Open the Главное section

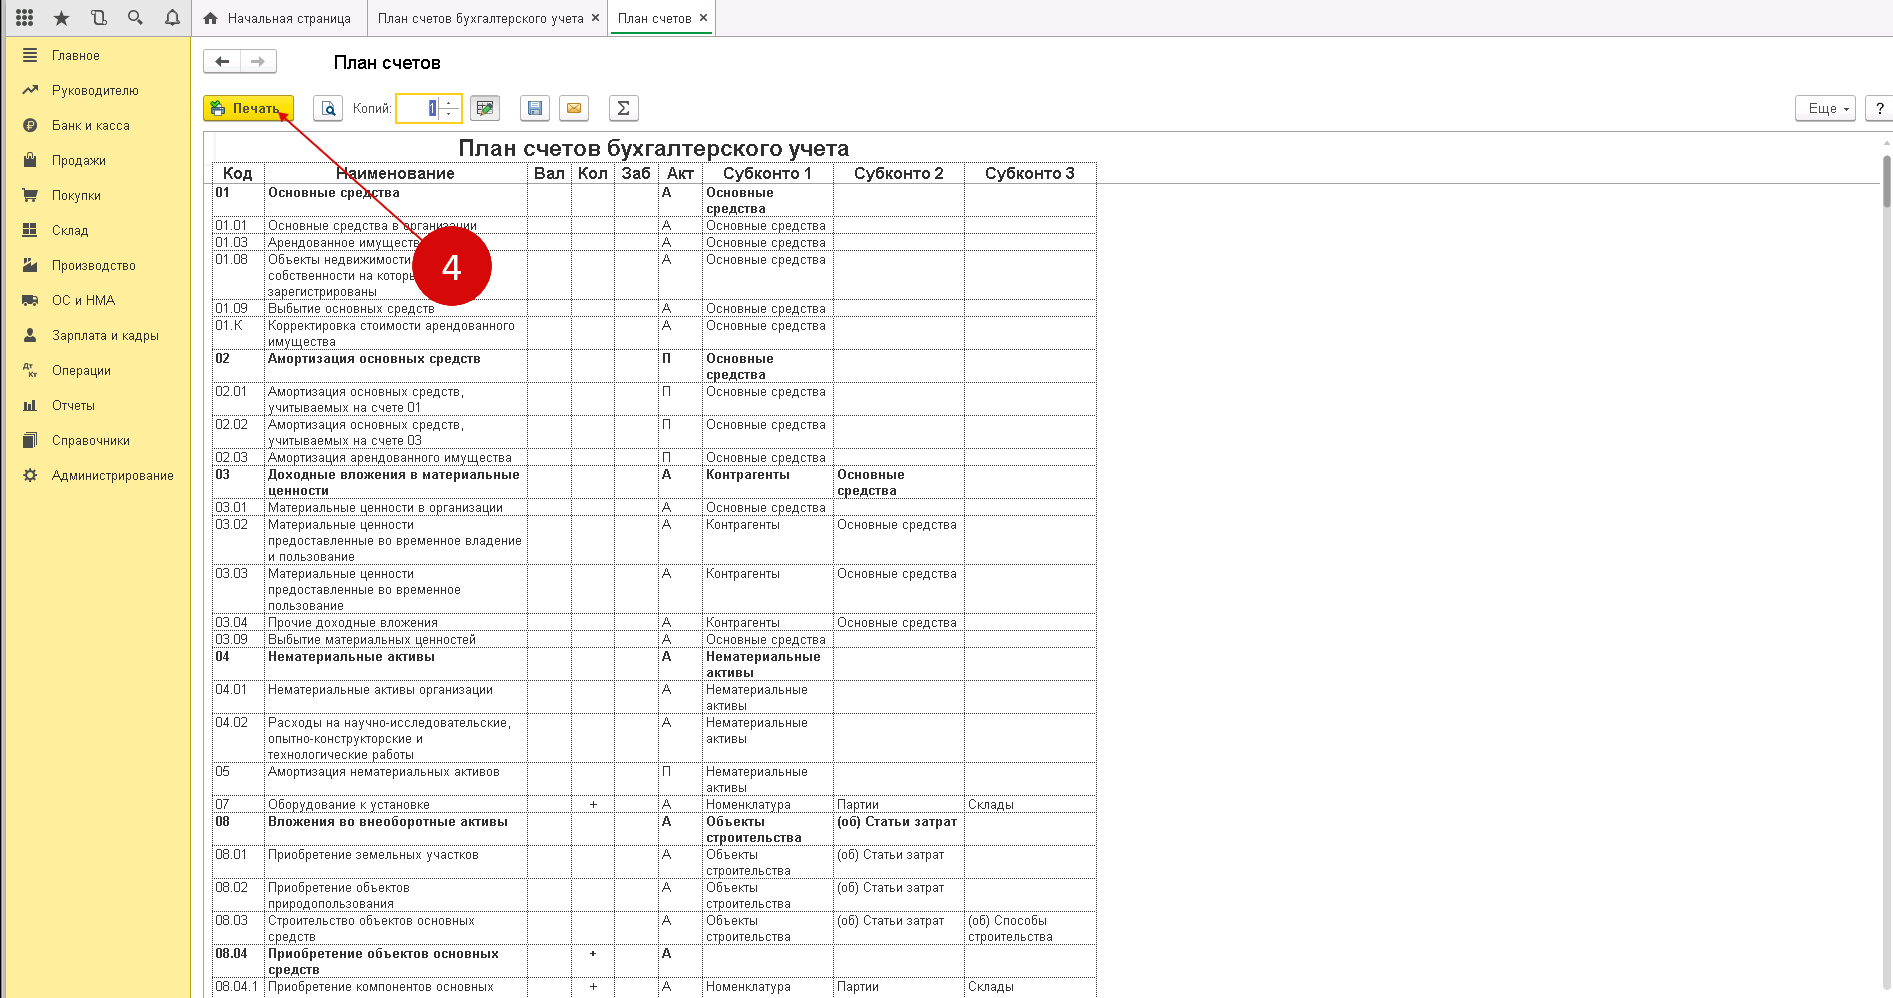[76, 55]
